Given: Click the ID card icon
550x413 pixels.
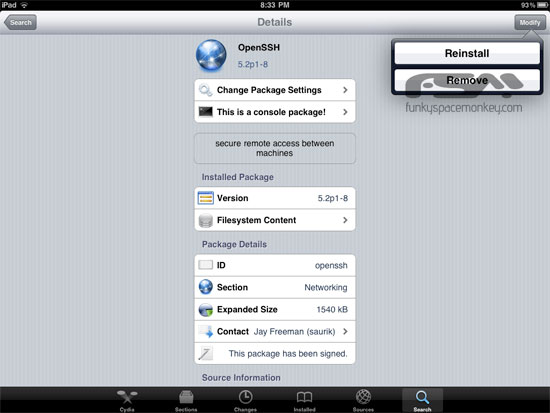Looking at the screenshot, I should (206, 265).
